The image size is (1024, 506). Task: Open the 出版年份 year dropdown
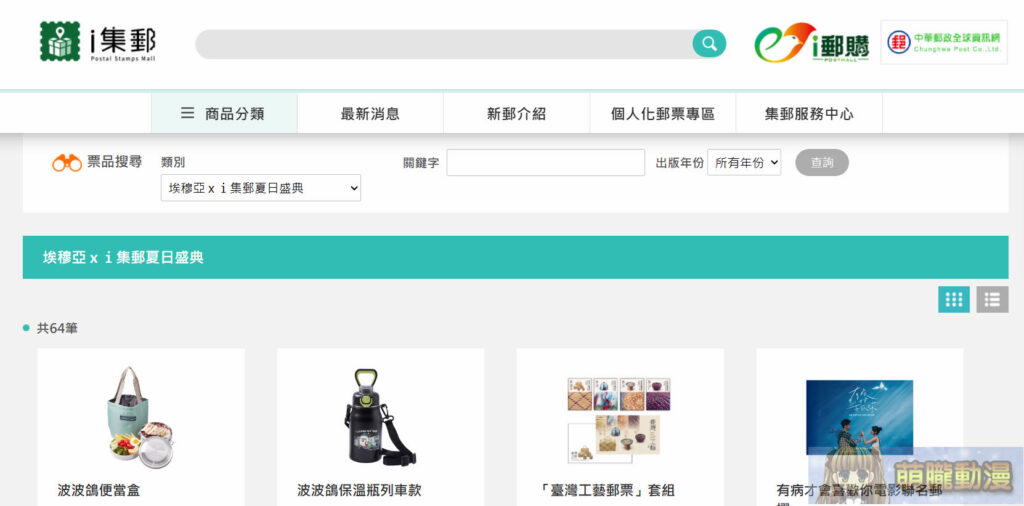743,163
